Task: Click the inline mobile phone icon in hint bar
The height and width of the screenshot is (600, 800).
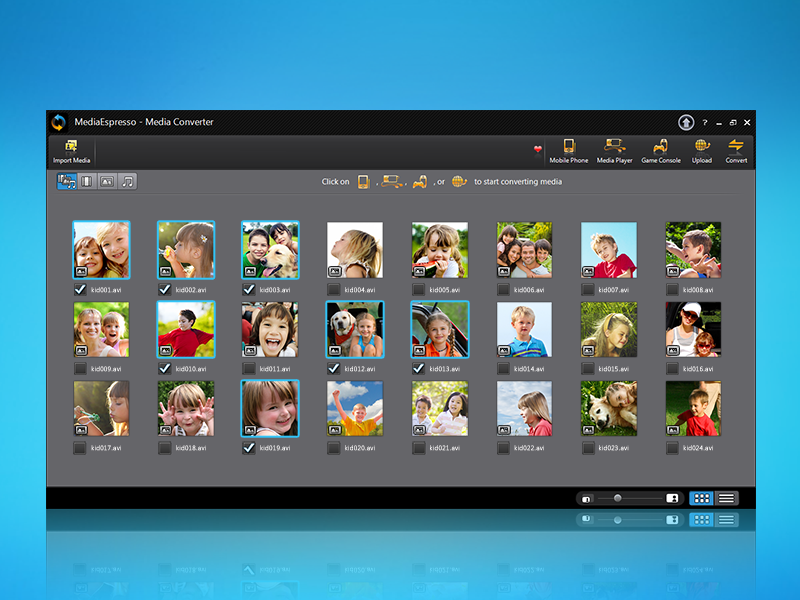Action: pos(363,182)
